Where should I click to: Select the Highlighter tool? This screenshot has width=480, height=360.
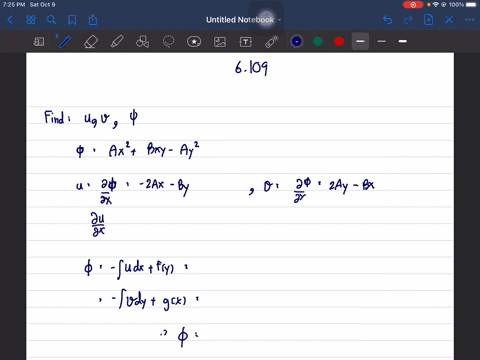click(117, 42)
